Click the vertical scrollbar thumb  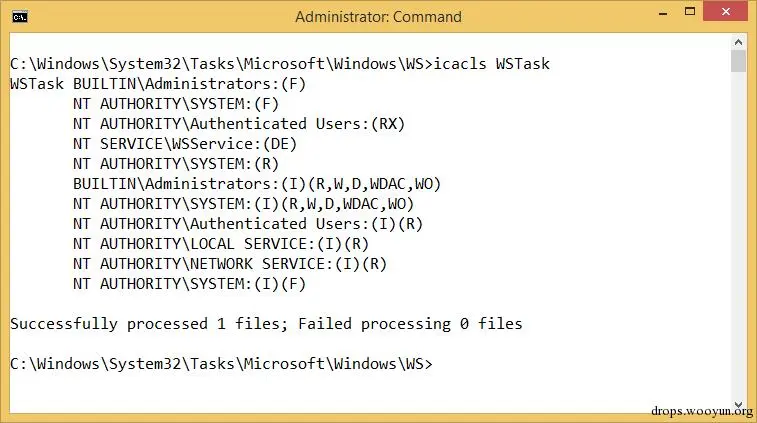pos(738,61)
